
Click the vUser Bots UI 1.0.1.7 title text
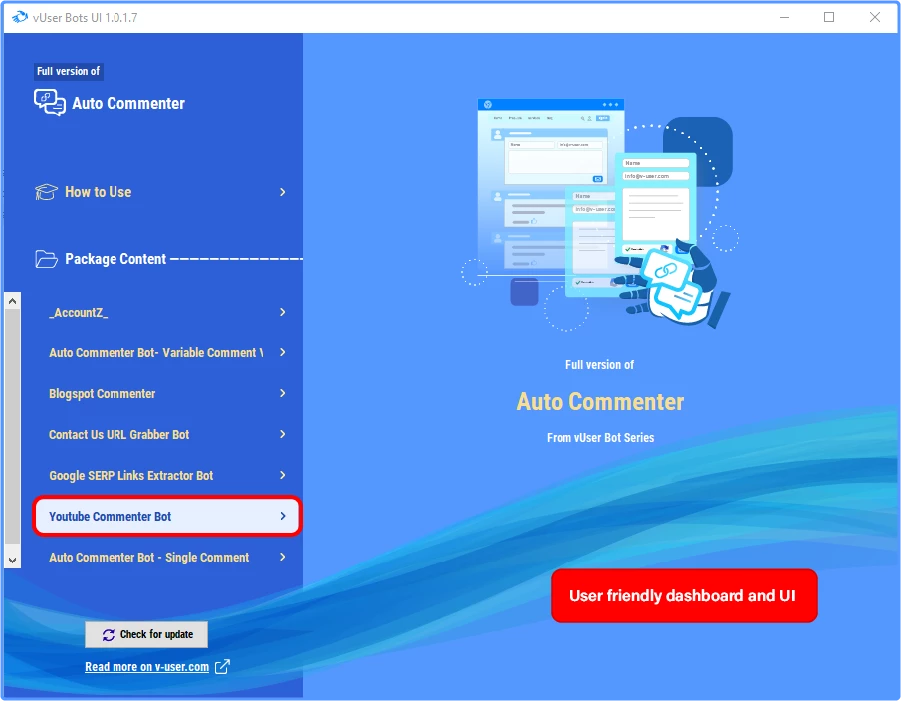(85, 18)
